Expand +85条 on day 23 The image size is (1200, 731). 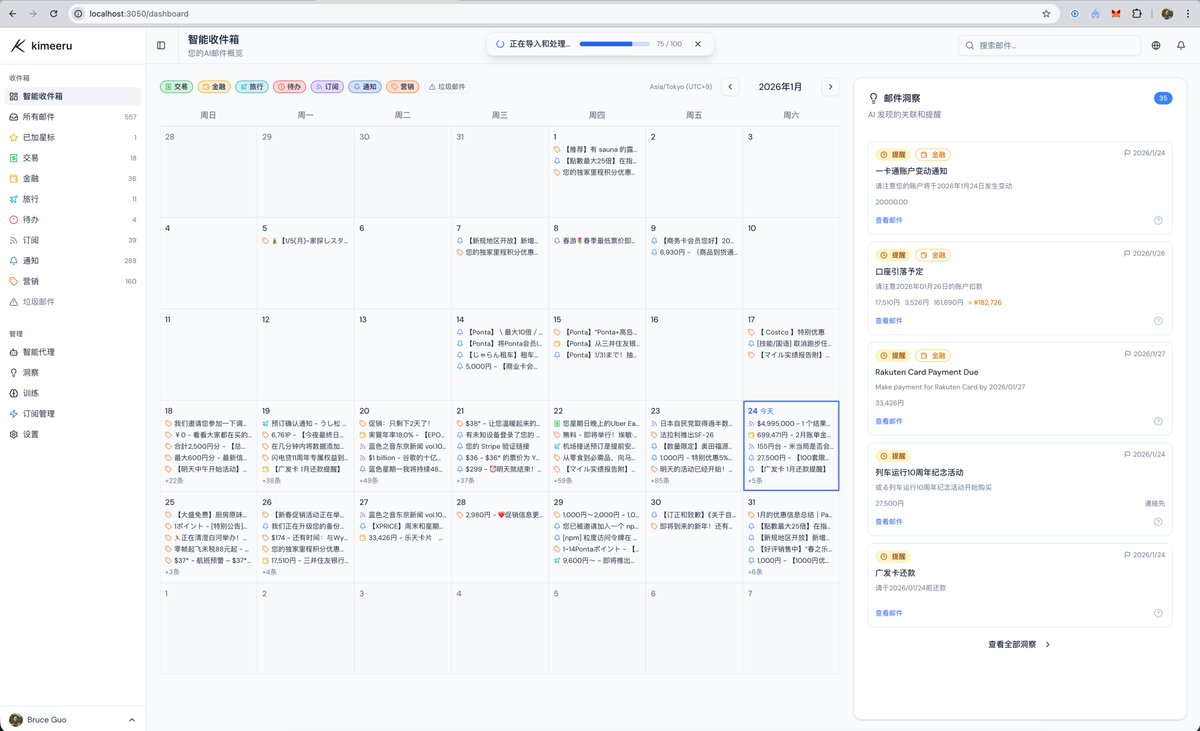660,481
